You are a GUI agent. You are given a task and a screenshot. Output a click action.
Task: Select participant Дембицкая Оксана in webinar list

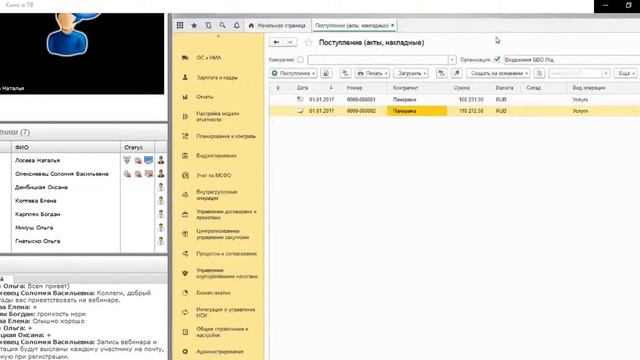pos(41,187)
